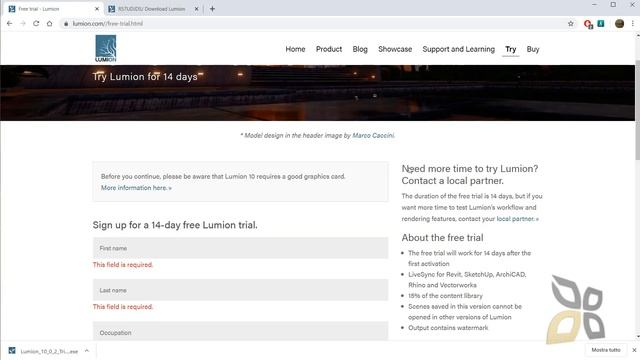The width and height of the screenshot is (640, 360).
Task: Click the 'About the free trial' heading
Action: tap(442, 238)
